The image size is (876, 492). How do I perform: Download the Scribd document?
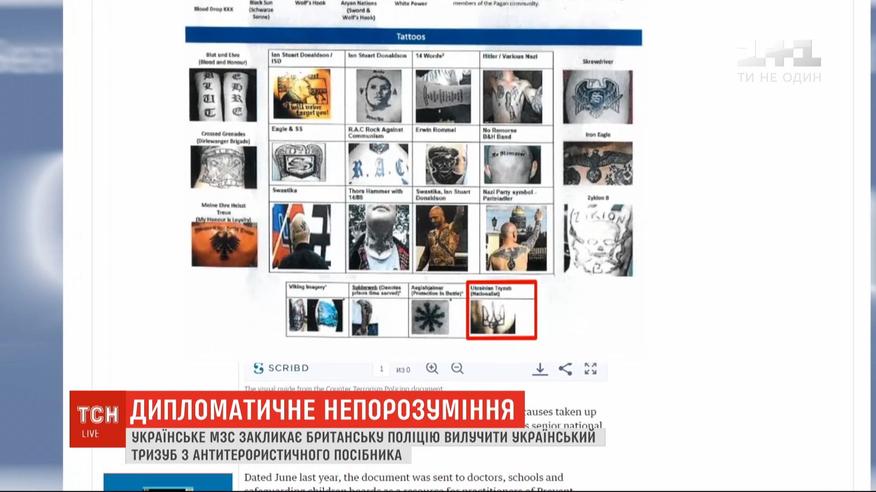[539, 369]
